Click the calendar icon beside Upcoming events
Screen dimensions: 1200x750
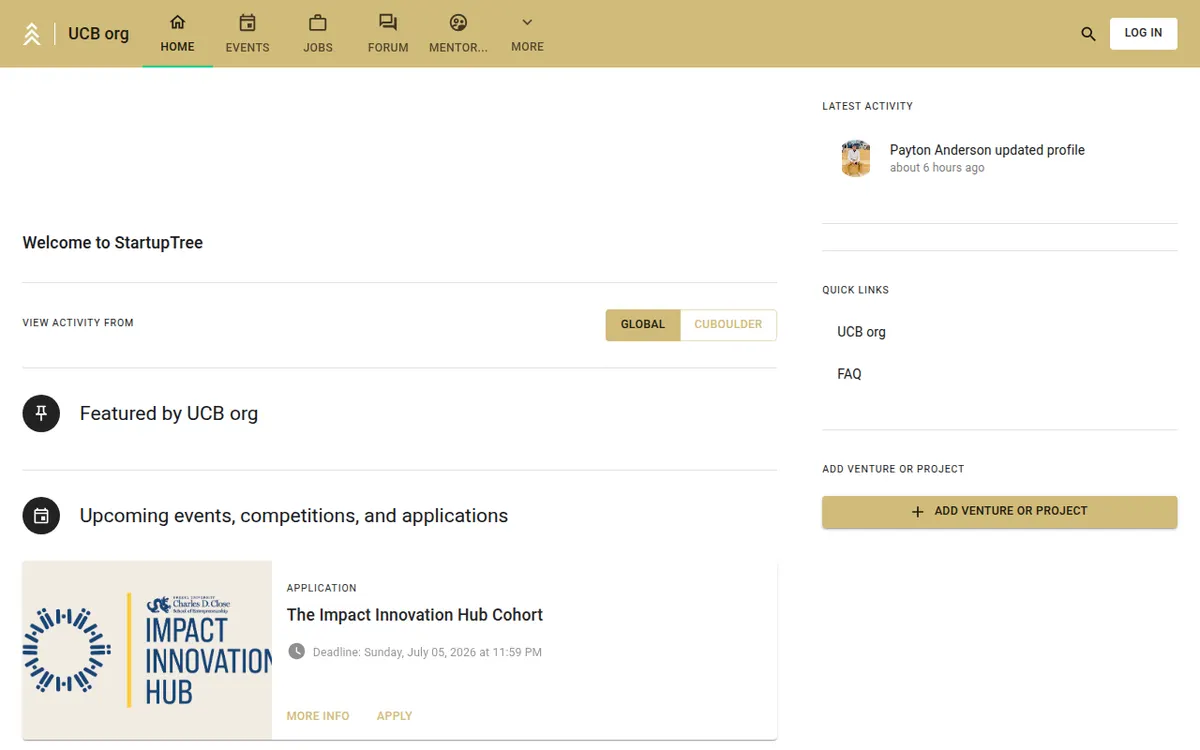click(x=41, y=516)
